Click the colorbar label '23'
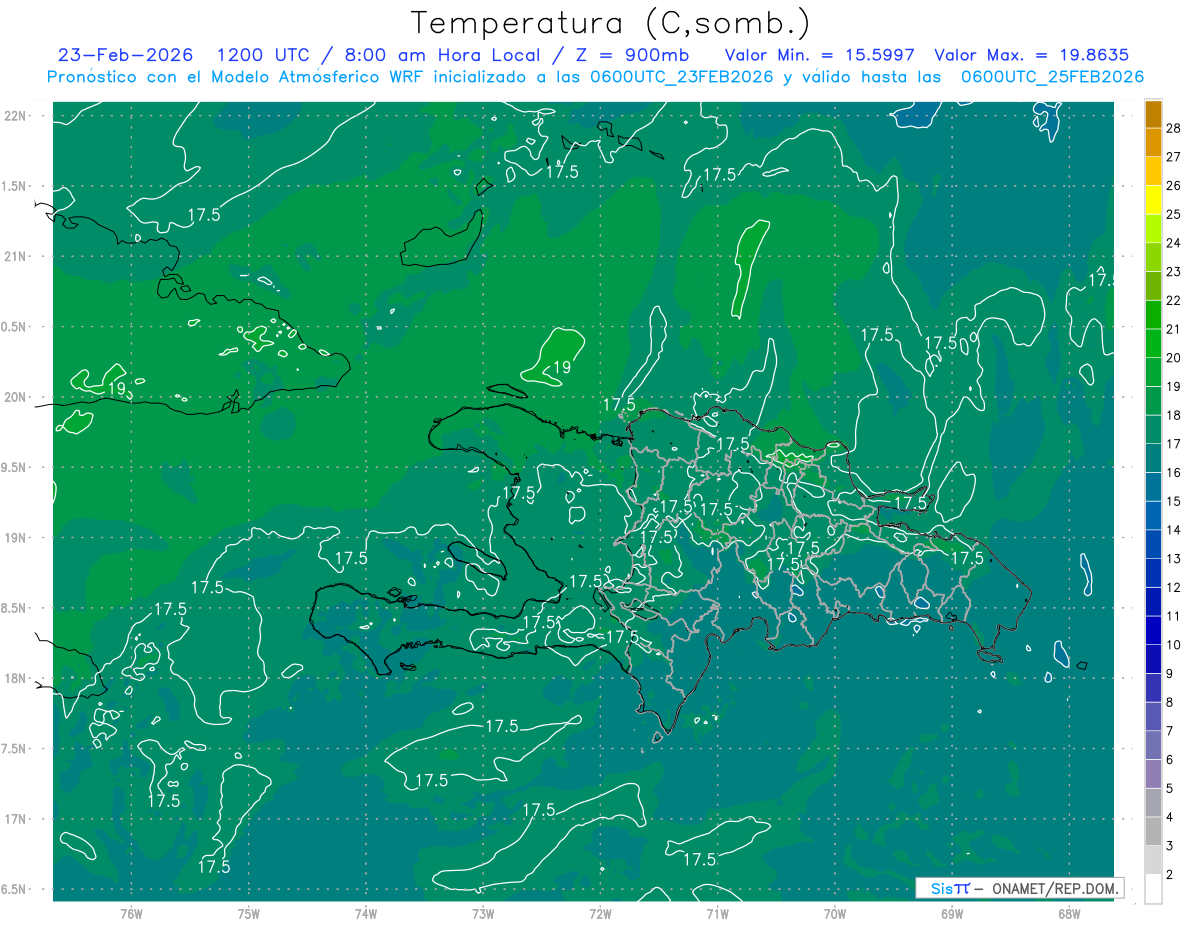 point(1173,272)
